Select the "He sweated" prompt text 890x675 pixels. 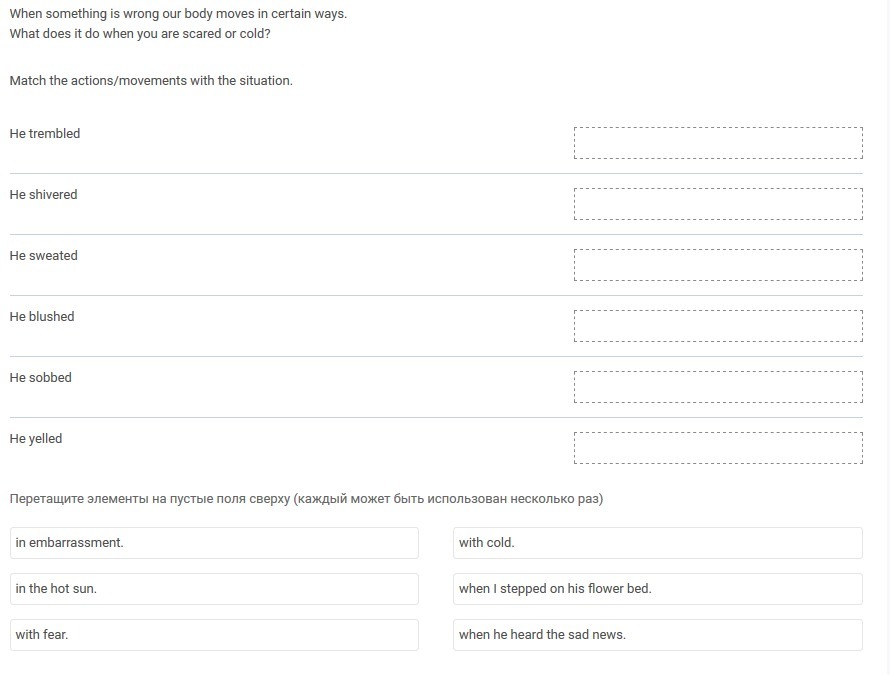(43, 256)
